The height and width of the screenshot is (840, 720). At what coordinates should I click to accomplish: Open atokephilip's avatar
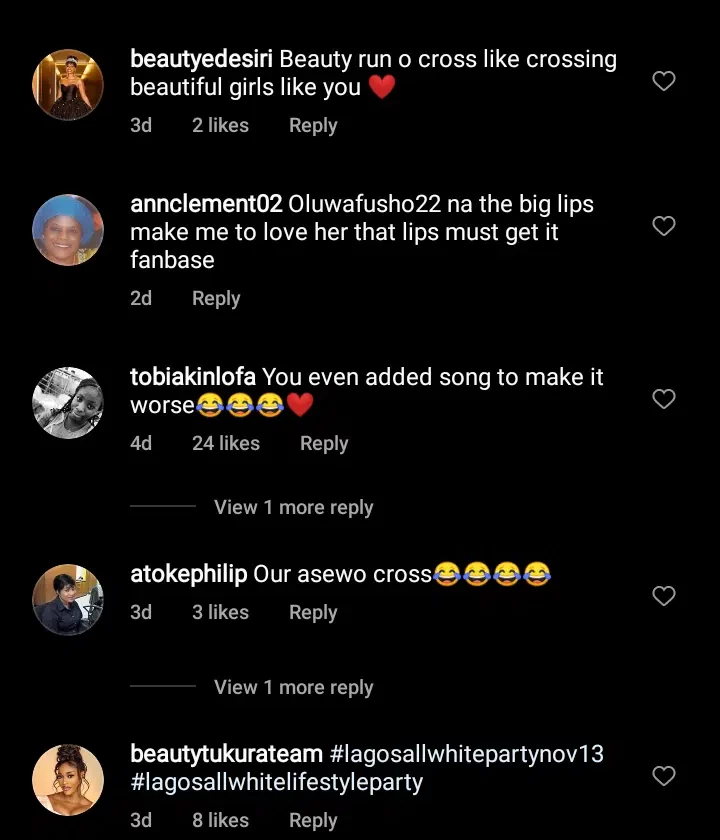tap(68, 600)
